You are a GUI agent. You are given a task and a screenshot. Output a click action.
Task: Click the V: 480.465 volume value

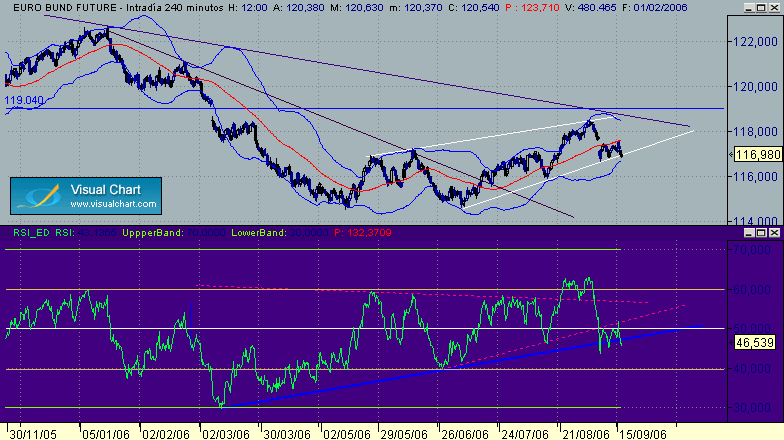click(591, 8)
